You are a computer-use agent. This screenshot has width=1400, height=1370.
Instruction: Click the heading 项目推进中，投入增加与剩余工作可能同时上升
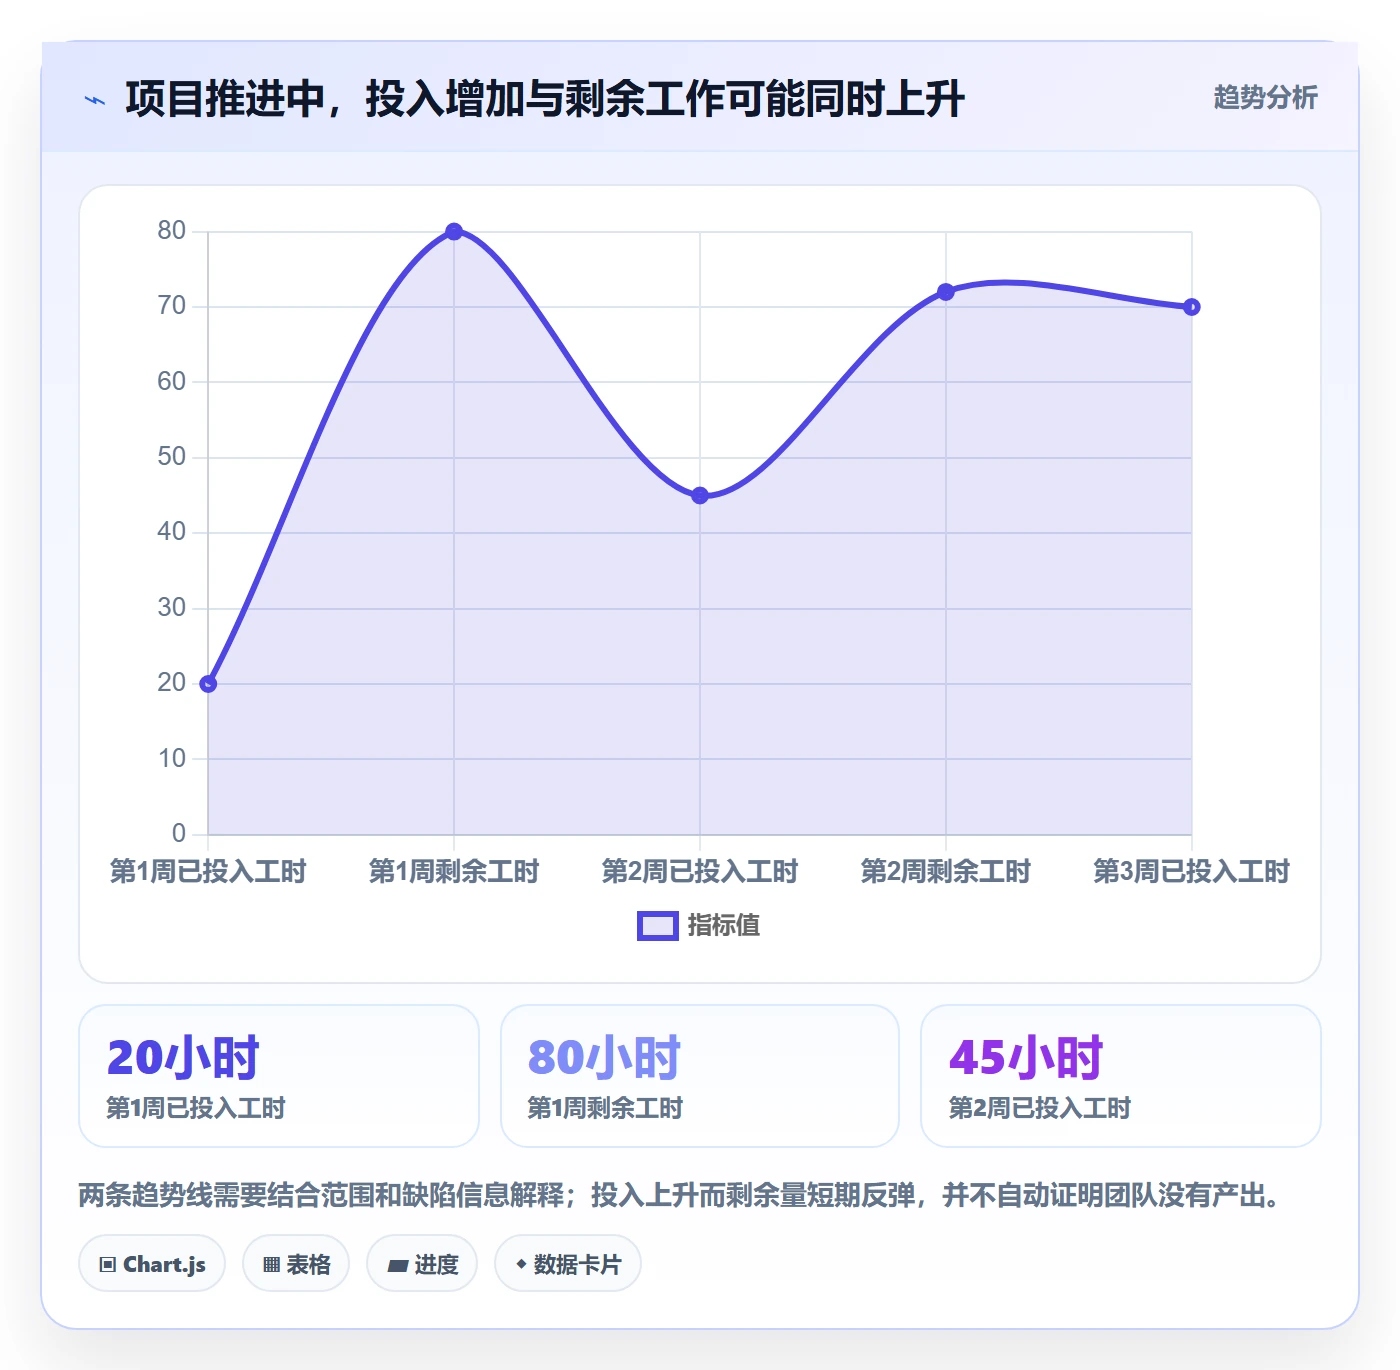click(545, 99)
